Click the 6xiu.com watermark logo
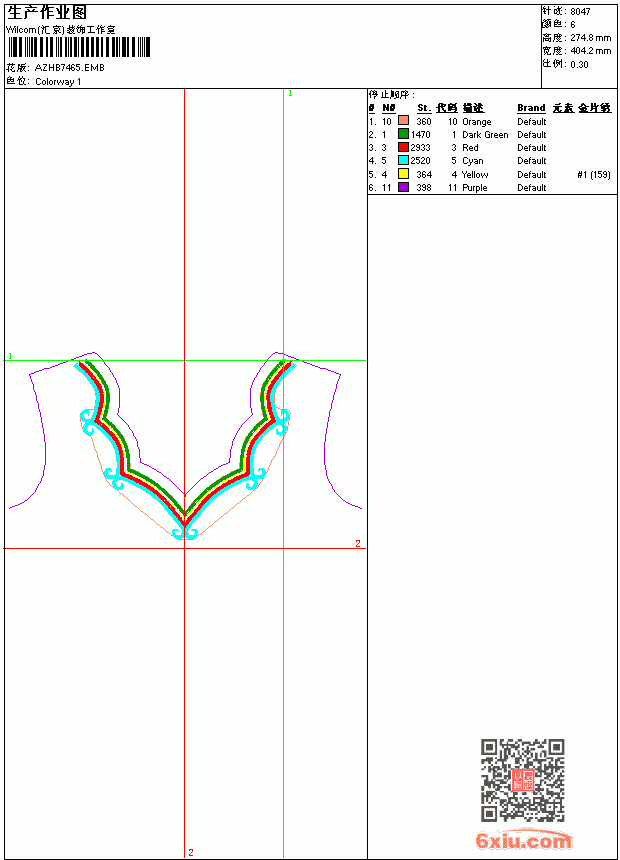This screenshot has height=860, width=620. coord(523,840)
